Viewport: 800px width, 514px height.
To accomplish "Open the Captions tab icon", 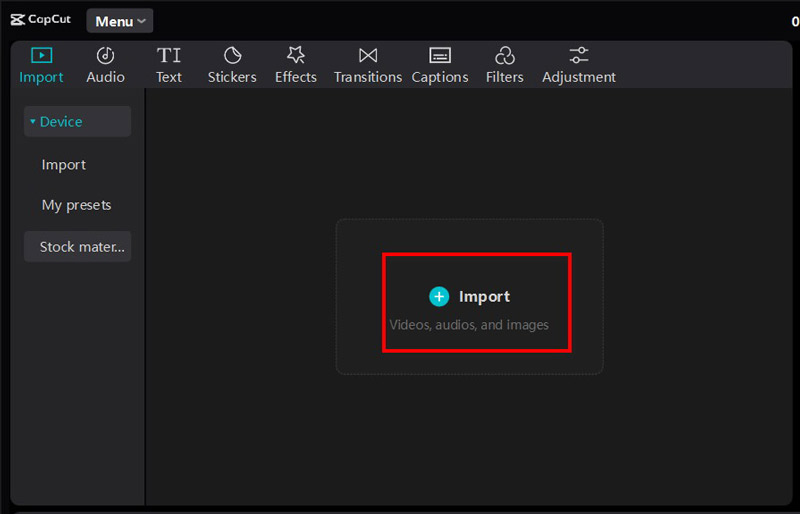I will (440, 55).
